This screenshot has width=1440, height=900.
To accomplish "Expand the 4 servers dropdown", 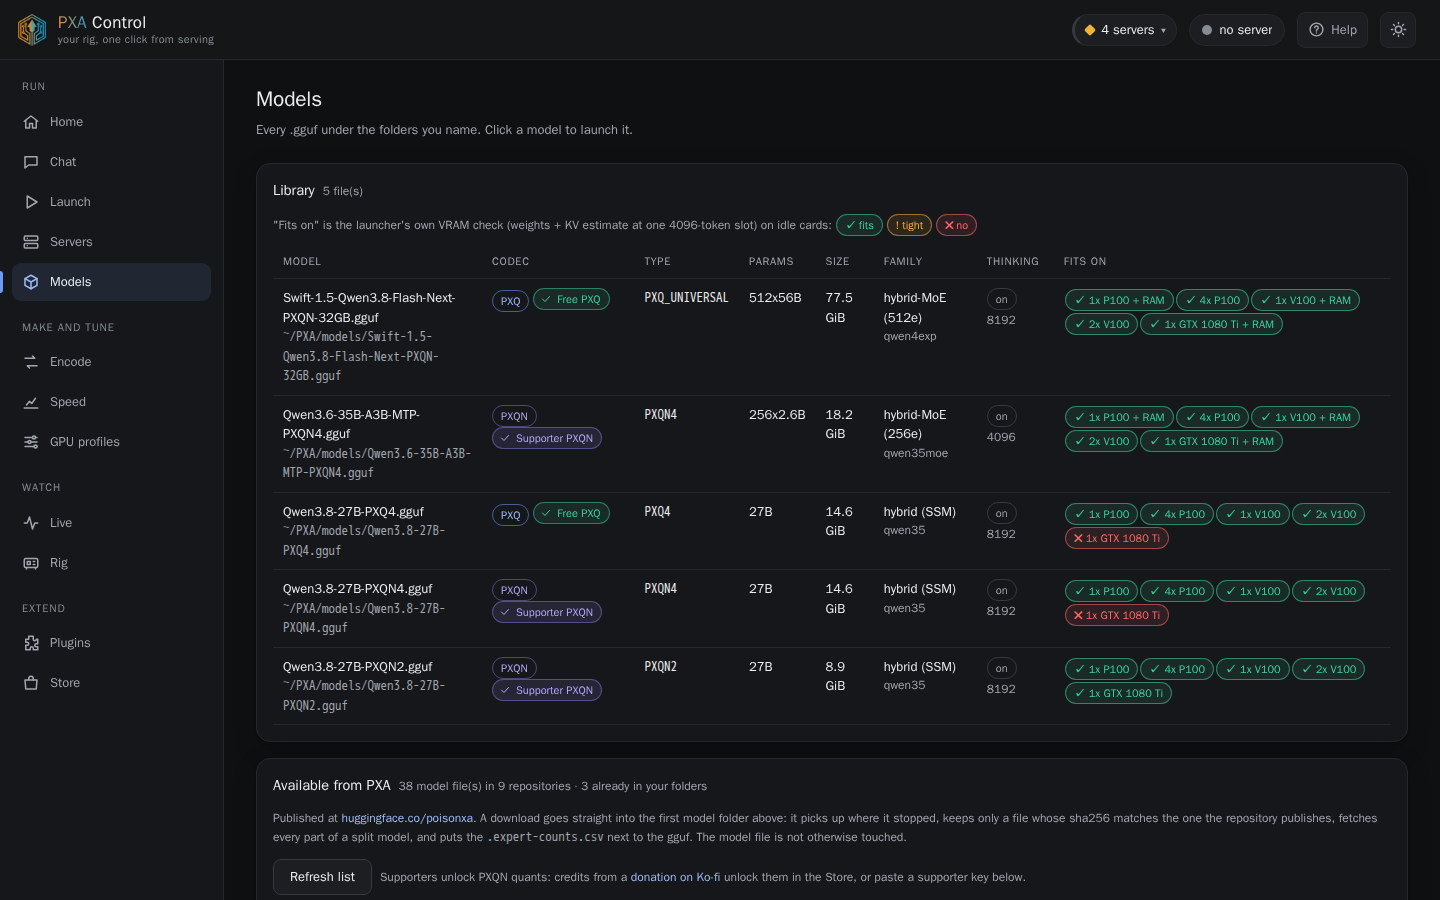I will point(1124,30).
